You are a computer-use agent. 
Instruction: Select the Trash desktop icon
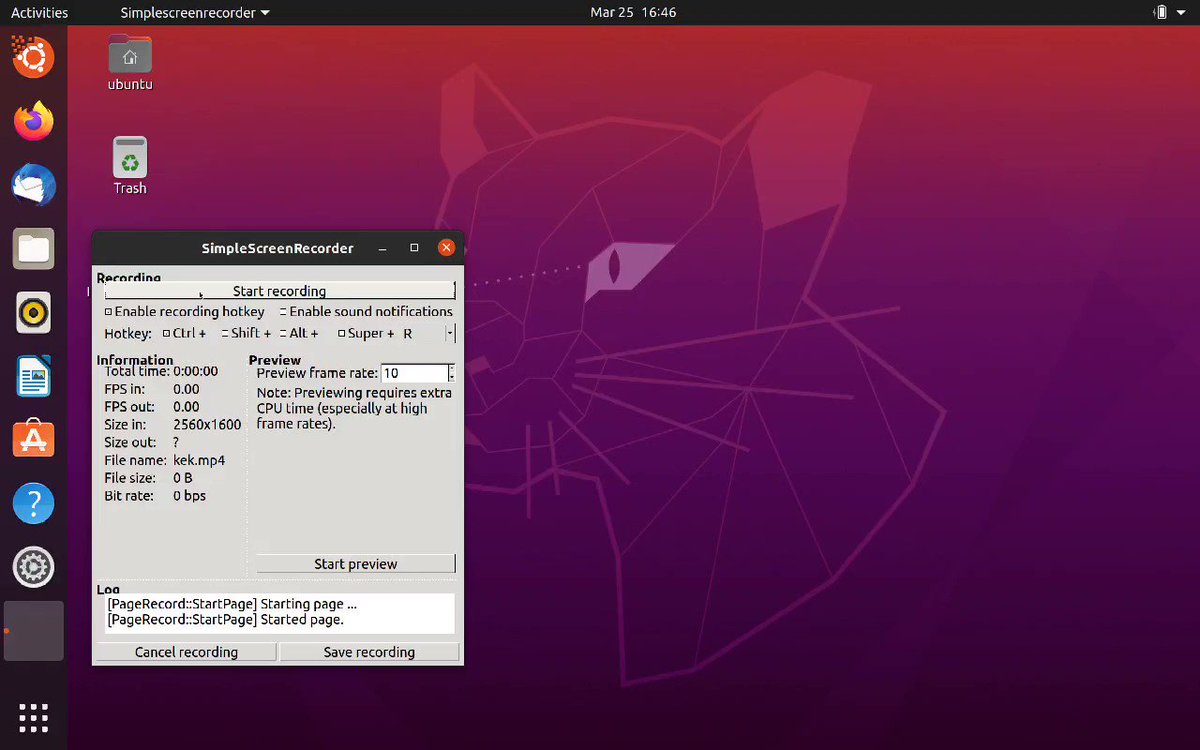pos(130,166)
